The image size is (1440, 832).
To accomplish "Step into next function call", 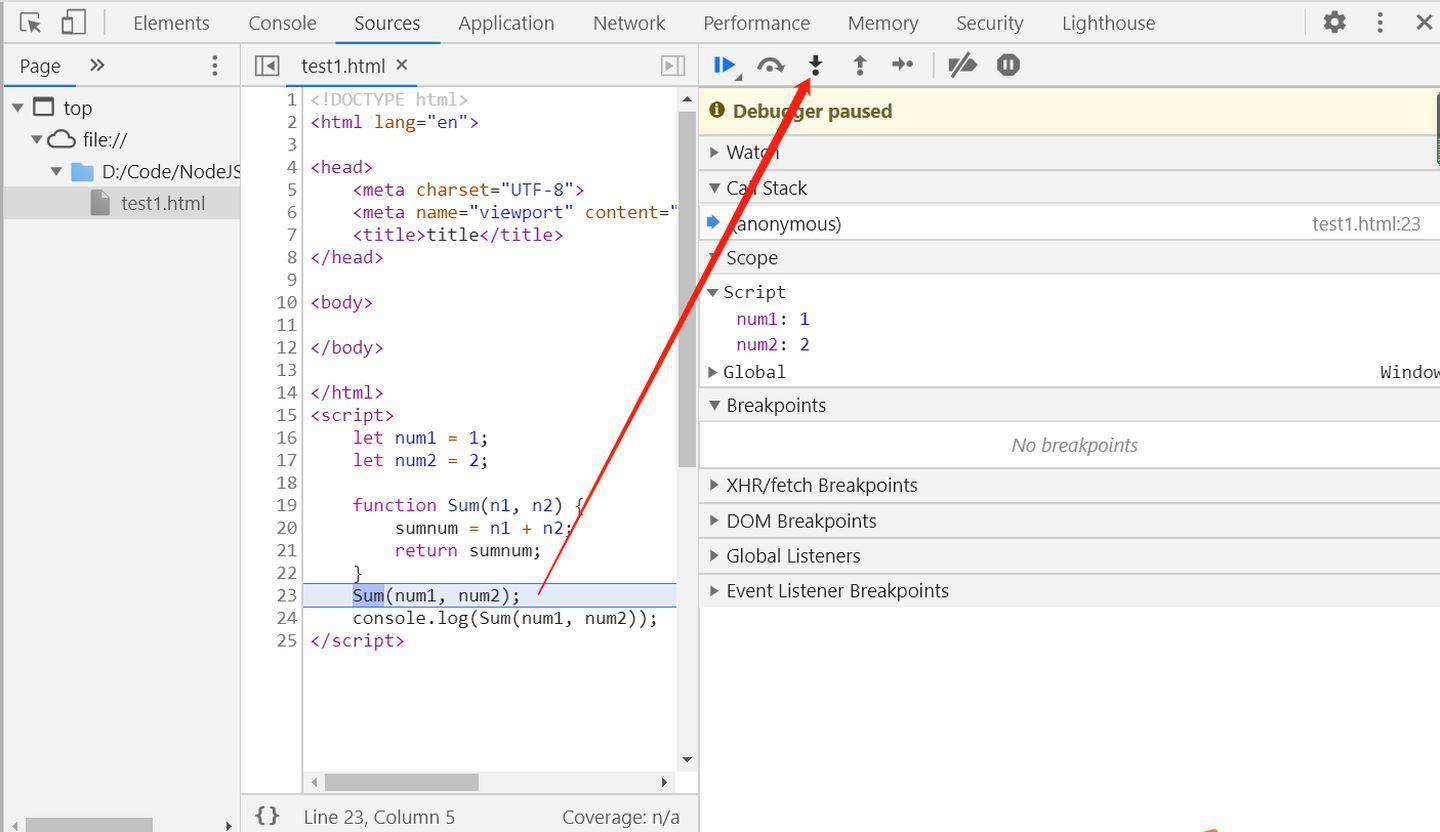I will coord(815,66).
